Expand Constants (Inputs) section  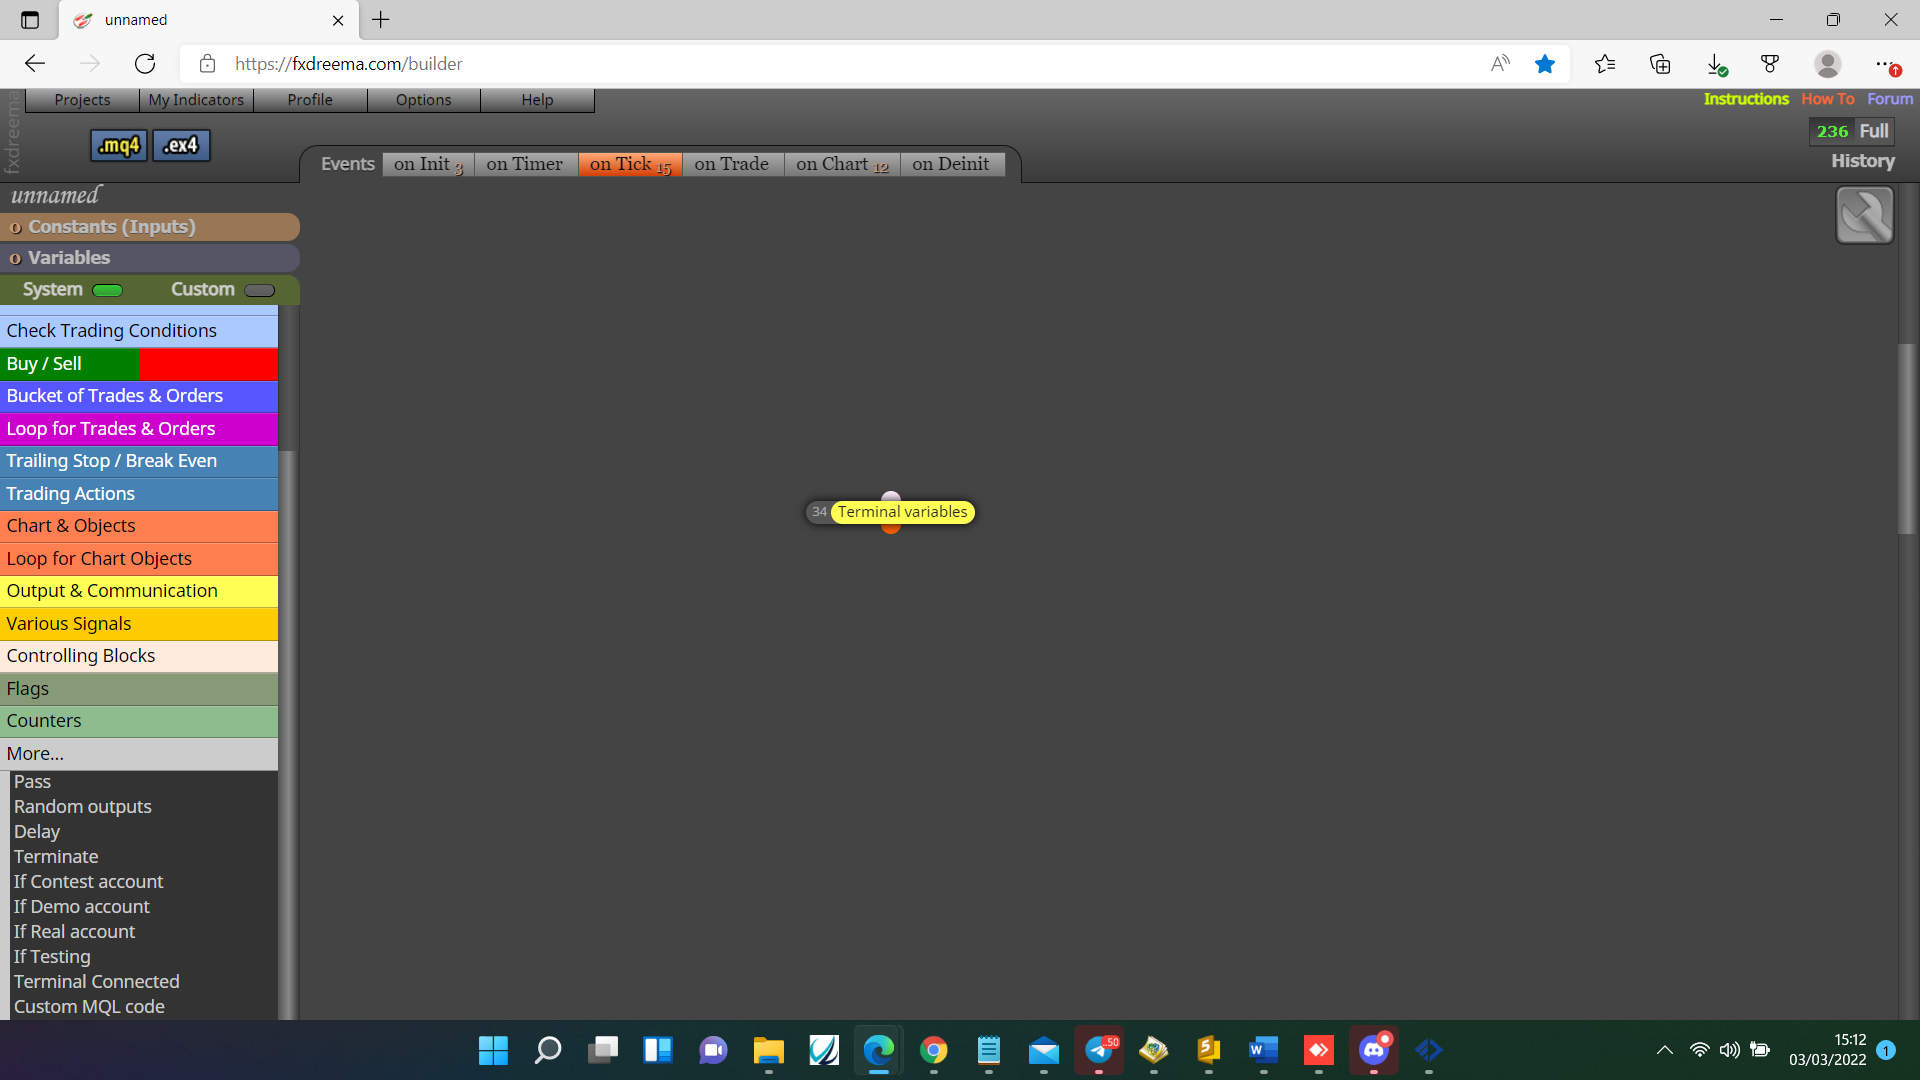pos(150,227)
